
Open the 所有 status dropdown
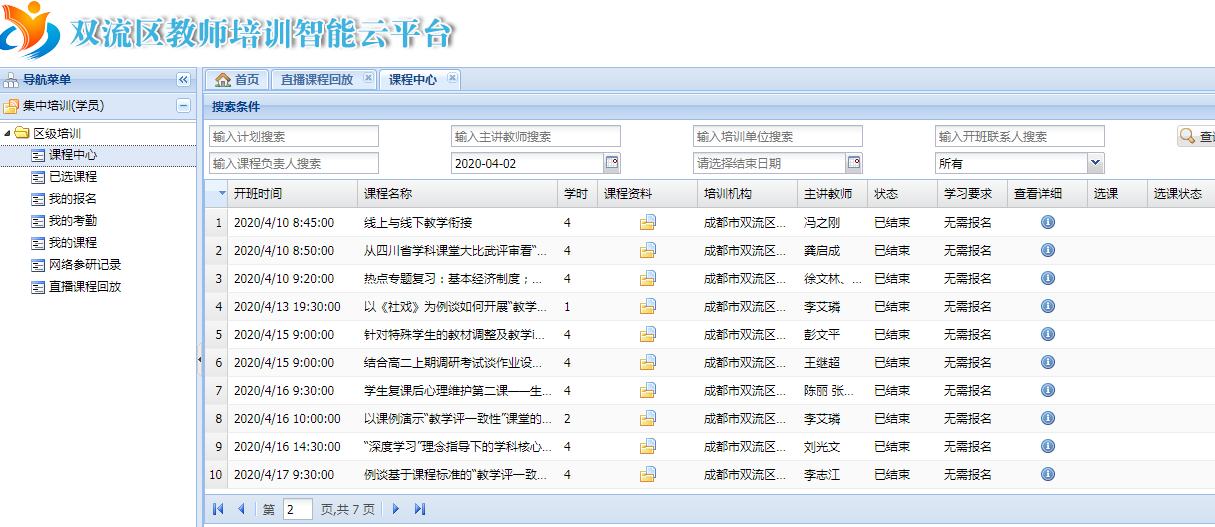[x=1095, y=163]
